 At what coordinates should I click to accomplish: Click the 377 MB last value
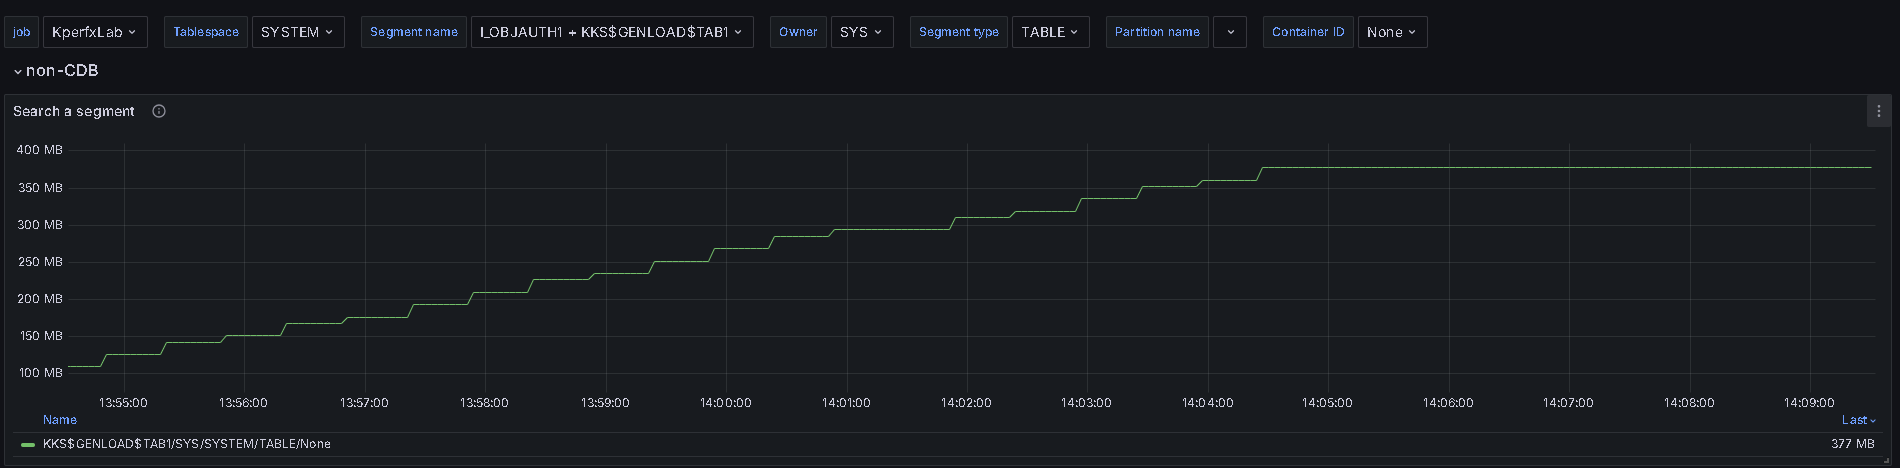coord(1852,444)
